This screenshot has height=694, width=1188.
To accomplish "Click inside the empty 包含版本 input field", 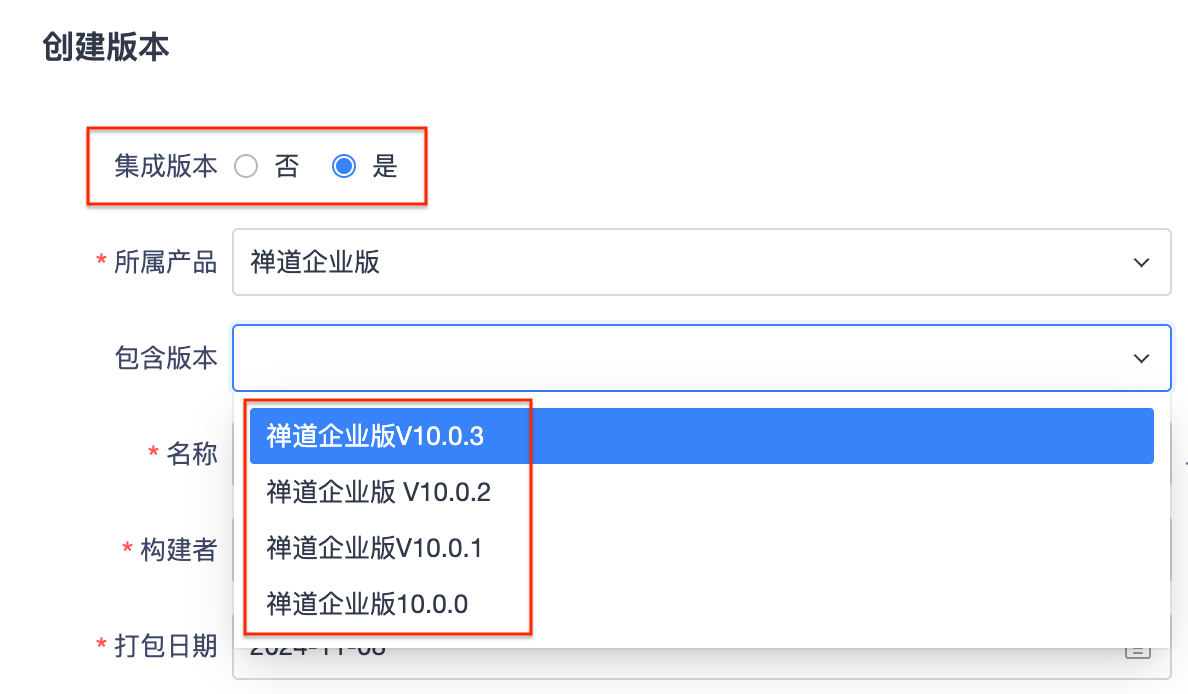I will point(702,358).
